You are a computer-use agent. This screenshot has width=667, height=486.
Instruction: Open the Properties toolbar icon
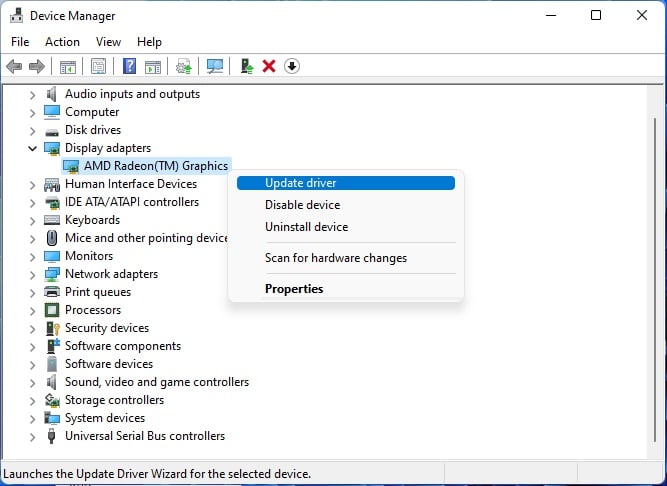pos(98,66)
